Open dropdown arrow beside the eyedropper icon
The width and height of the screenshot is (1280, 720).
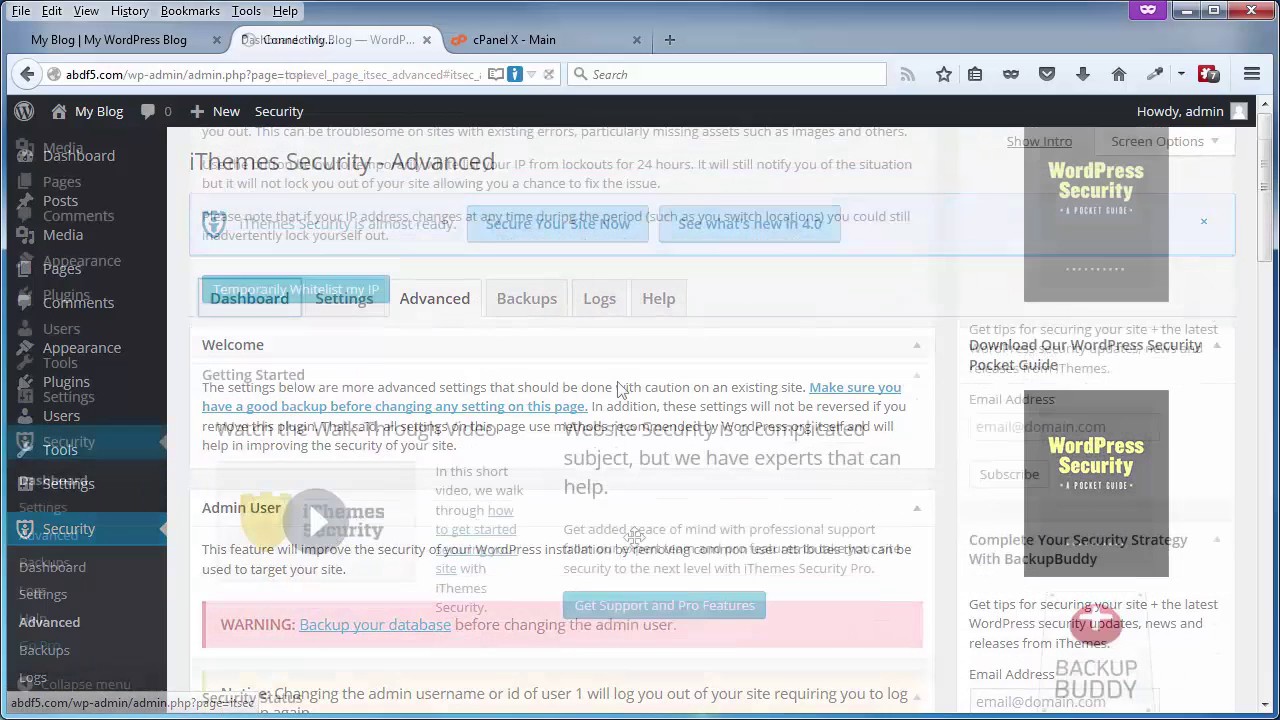pos(1180,74)
